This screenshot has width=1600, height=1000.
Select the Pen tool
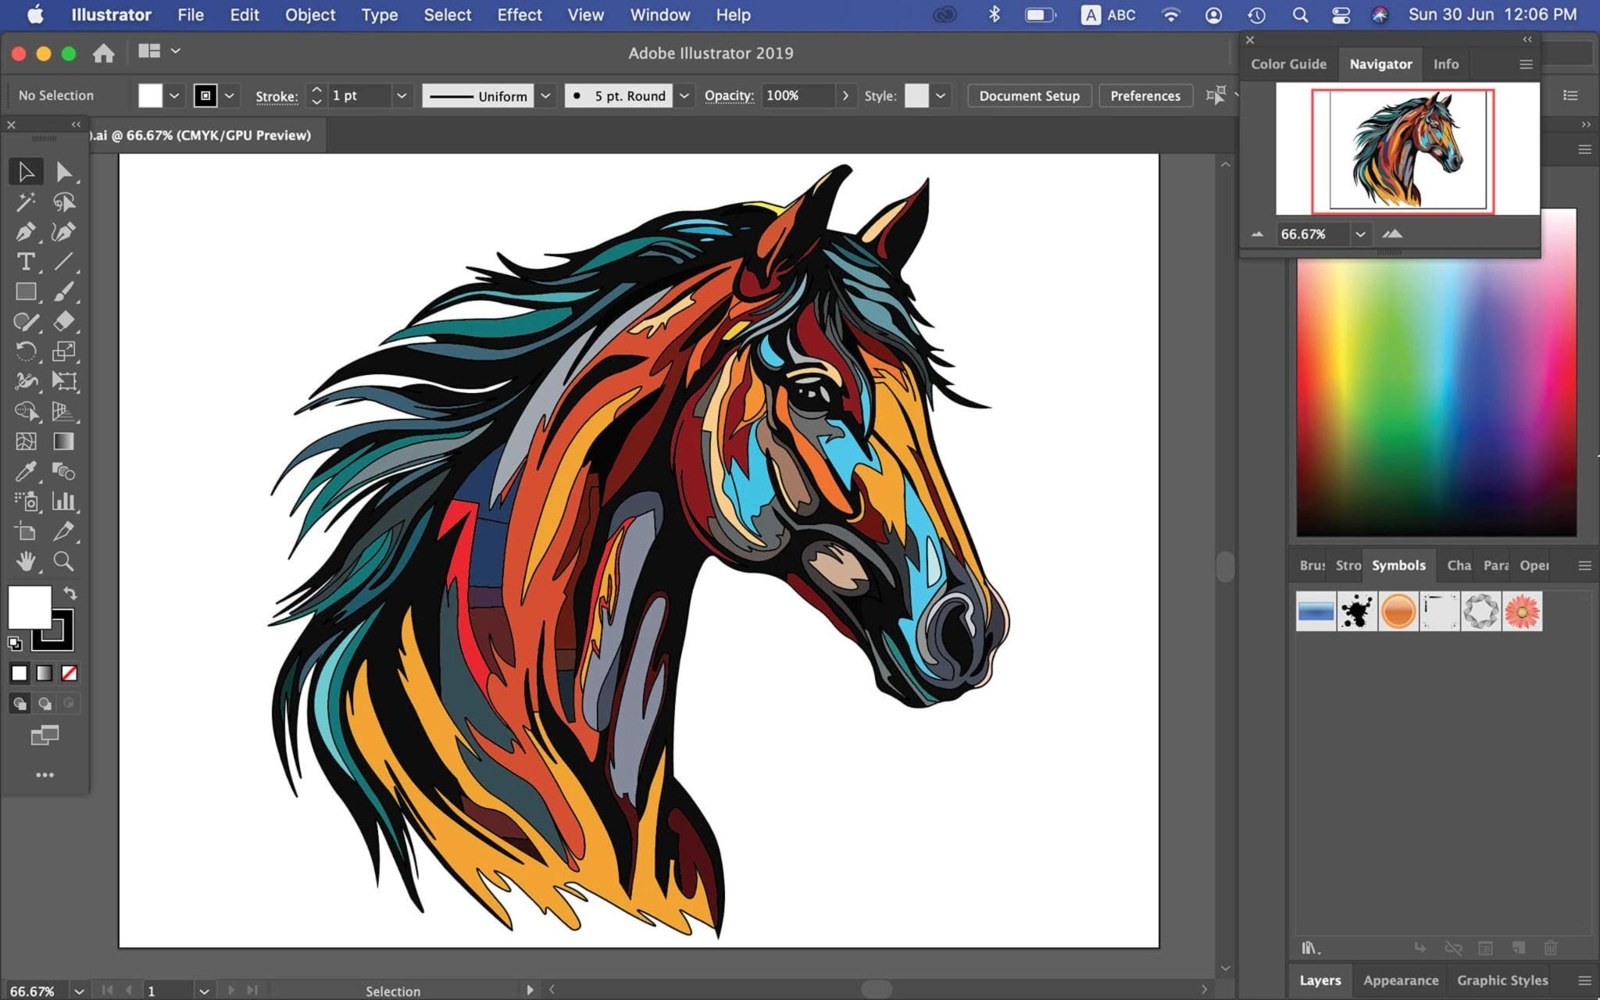(x=26, y=232)
